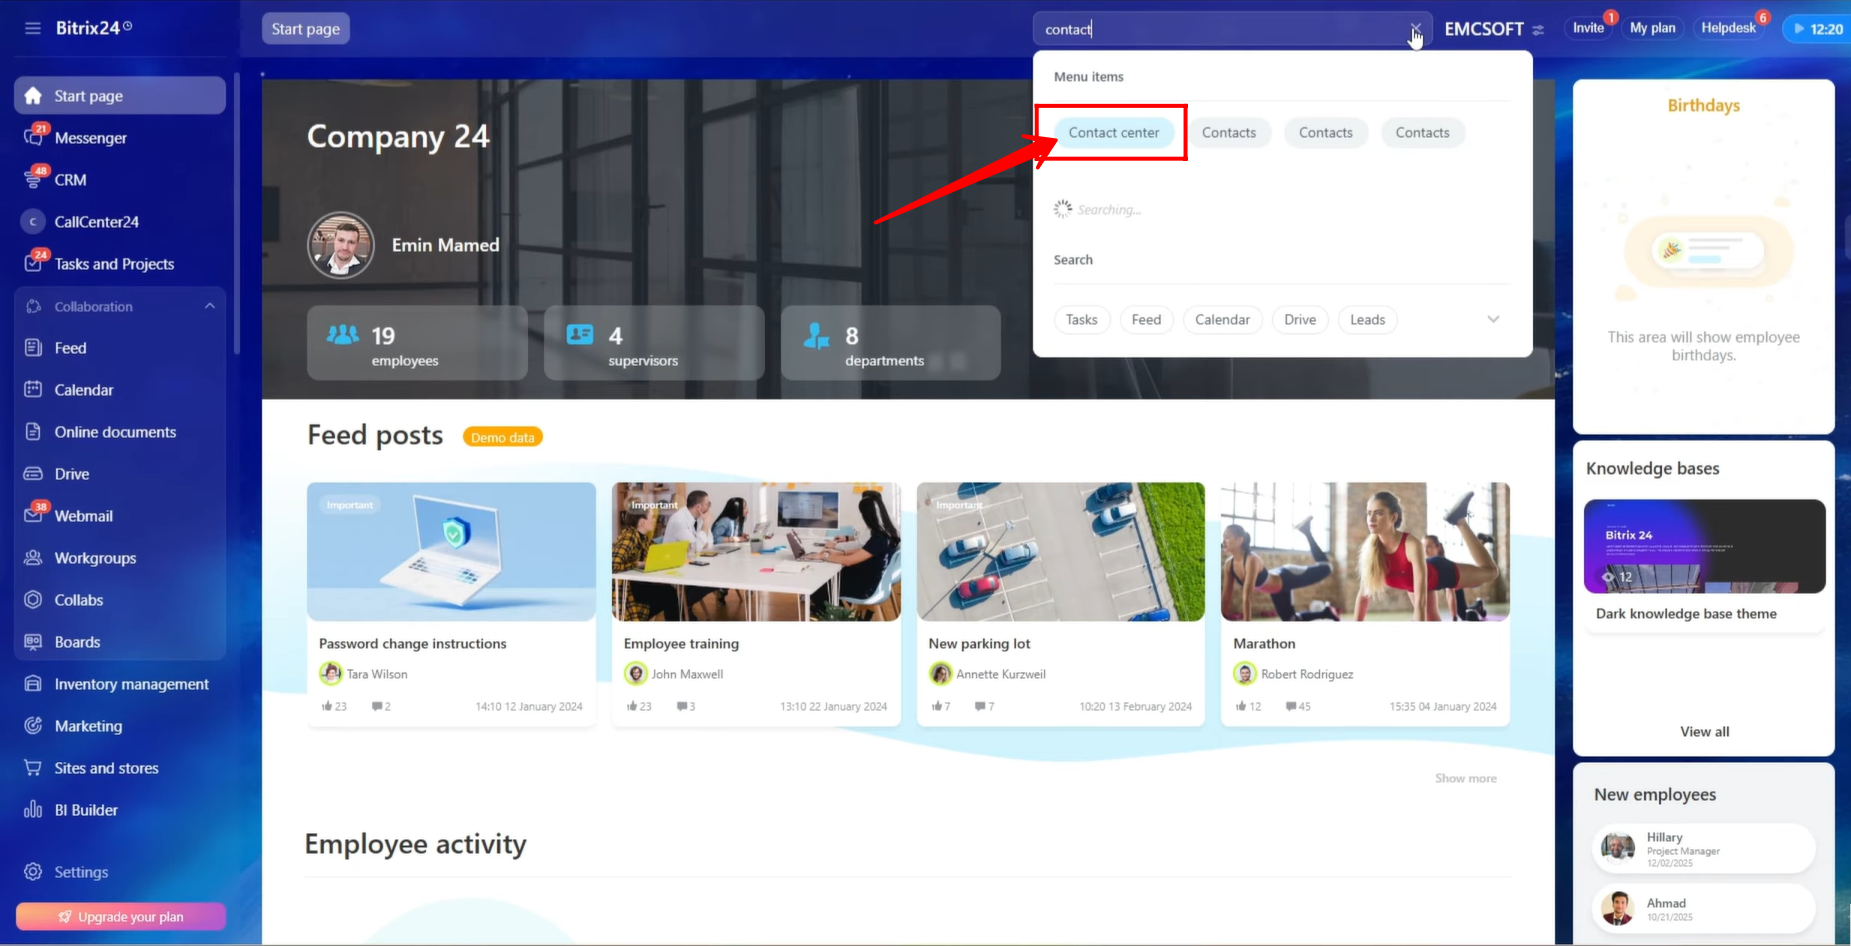Collapse the Collaboration section
The height and width of the screenshot is (946, 1851).
point(209,306)
